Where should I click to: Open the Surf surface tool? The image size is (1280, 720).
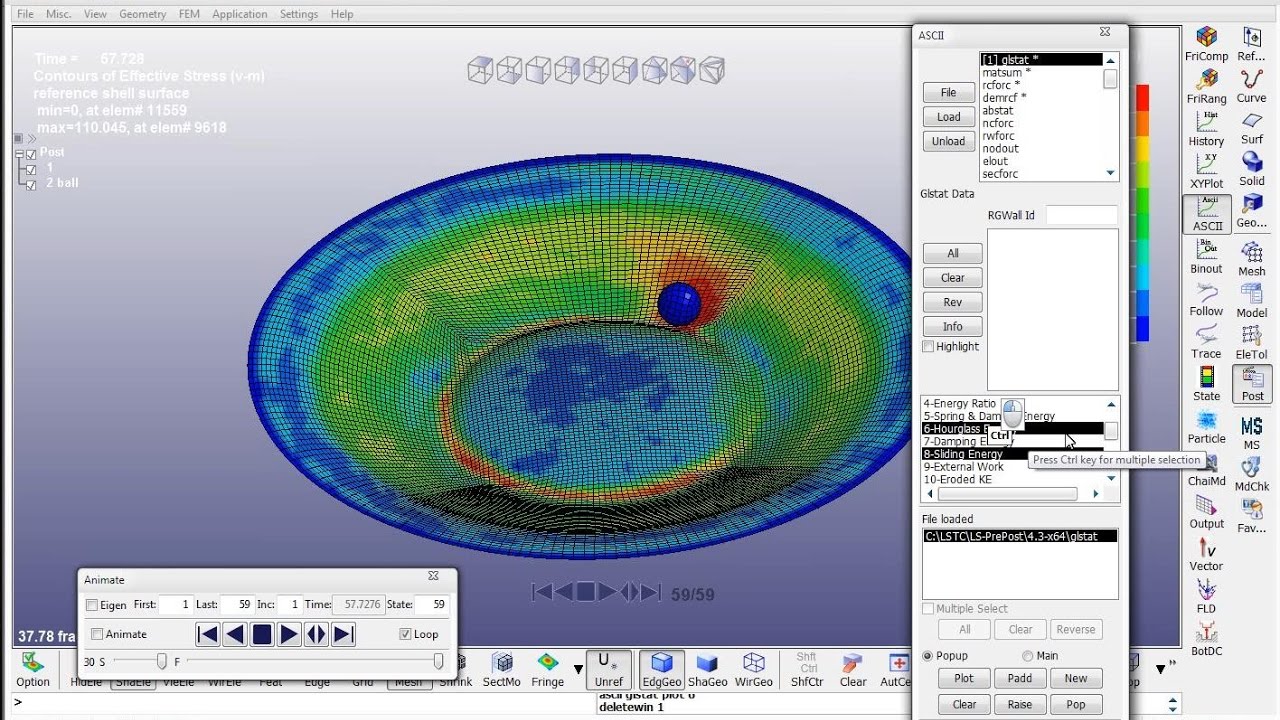[1252, 129]
